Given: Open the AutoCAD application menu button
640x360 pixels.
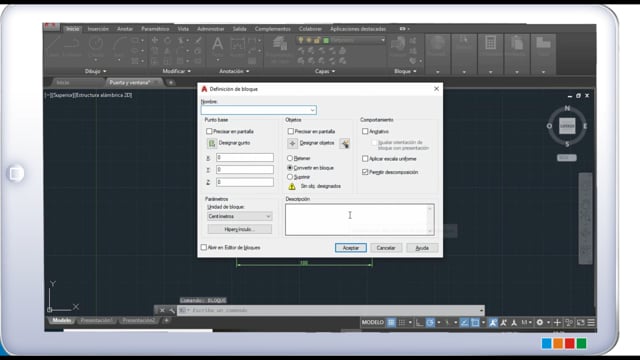Looking at the screenshot, I should click(51, 27).
